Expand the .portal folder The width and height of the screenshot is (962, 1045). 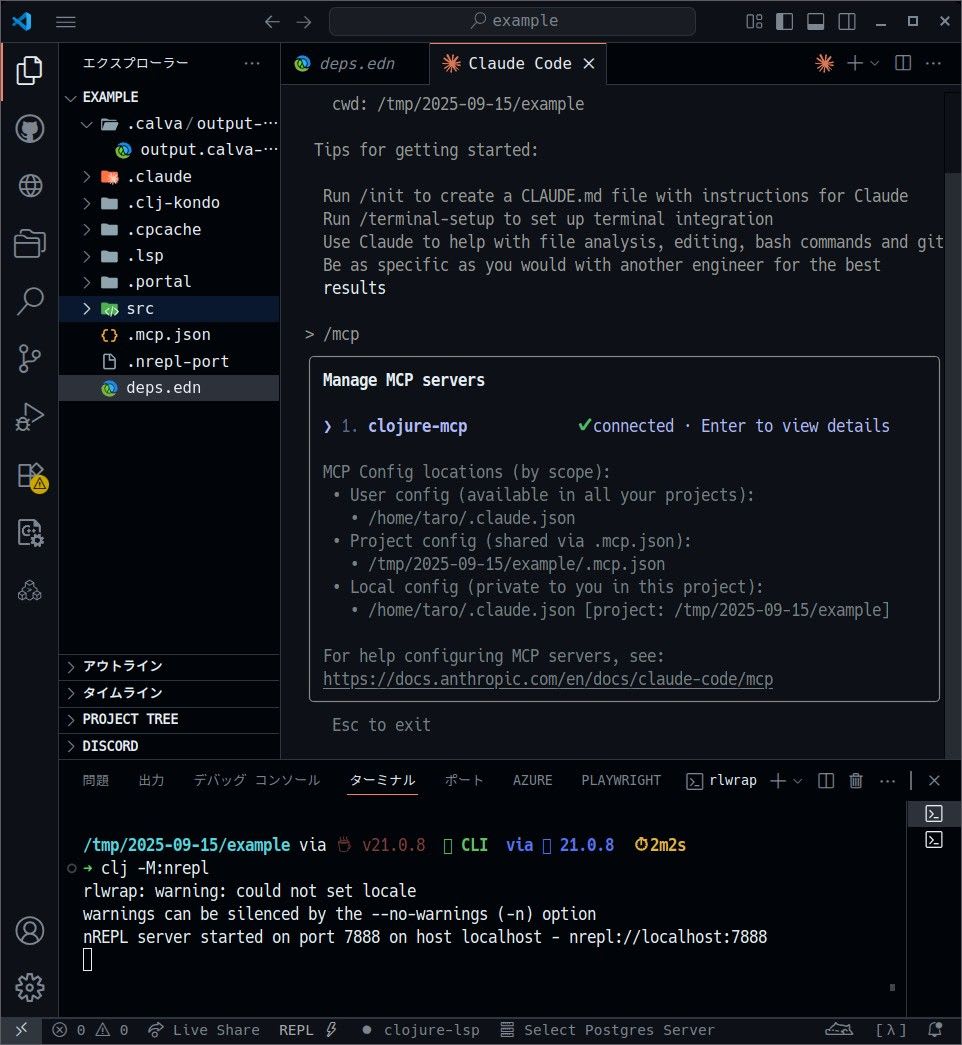87,282
